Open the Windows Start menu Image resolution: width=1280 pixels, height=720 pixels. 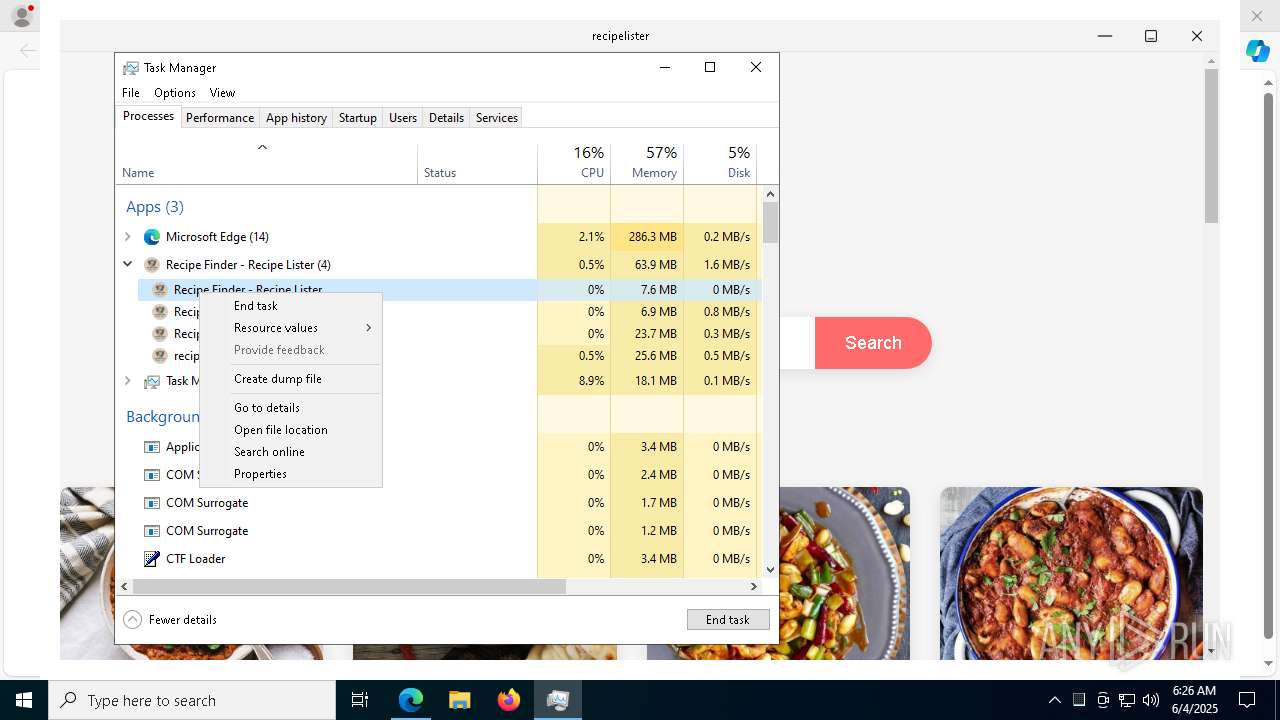[24, 700]
